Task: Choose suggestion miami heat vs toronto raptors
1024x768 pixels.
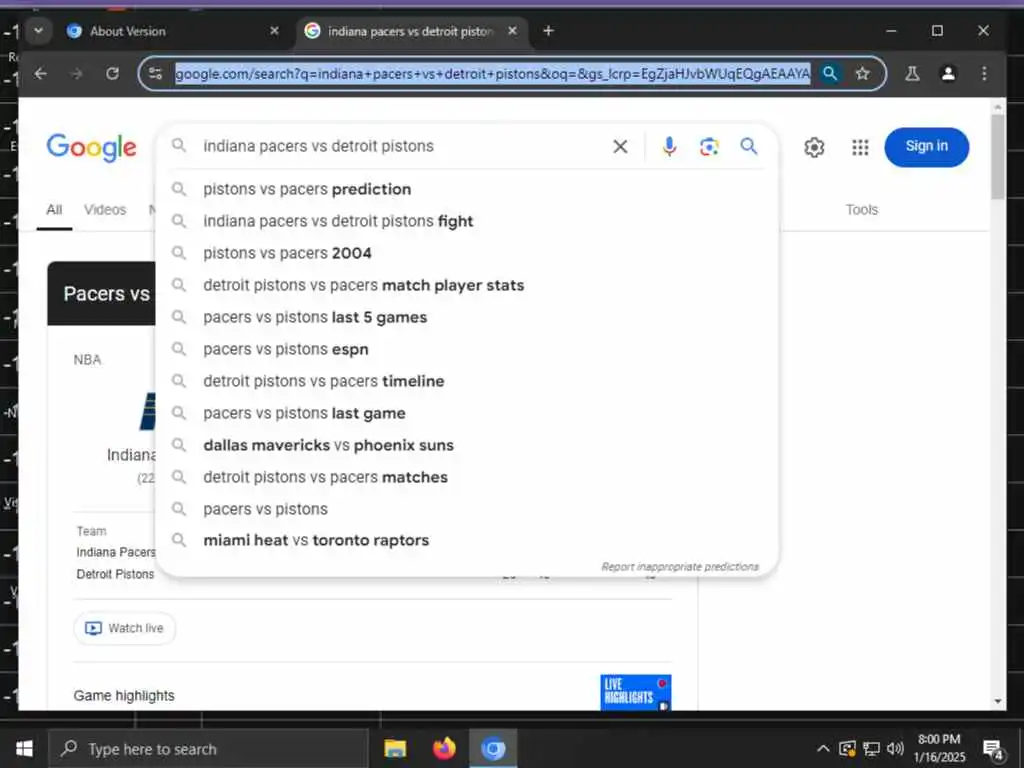Action: [x=467, y=541]
